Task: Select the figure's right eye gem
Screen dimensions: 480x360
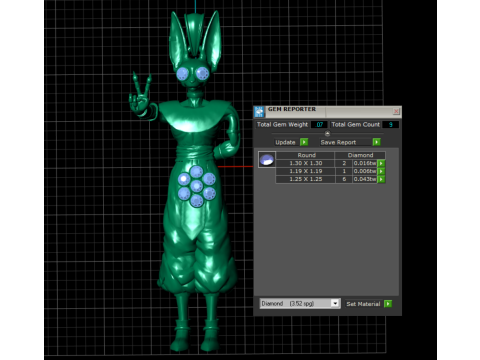Action: coord(202,73)
